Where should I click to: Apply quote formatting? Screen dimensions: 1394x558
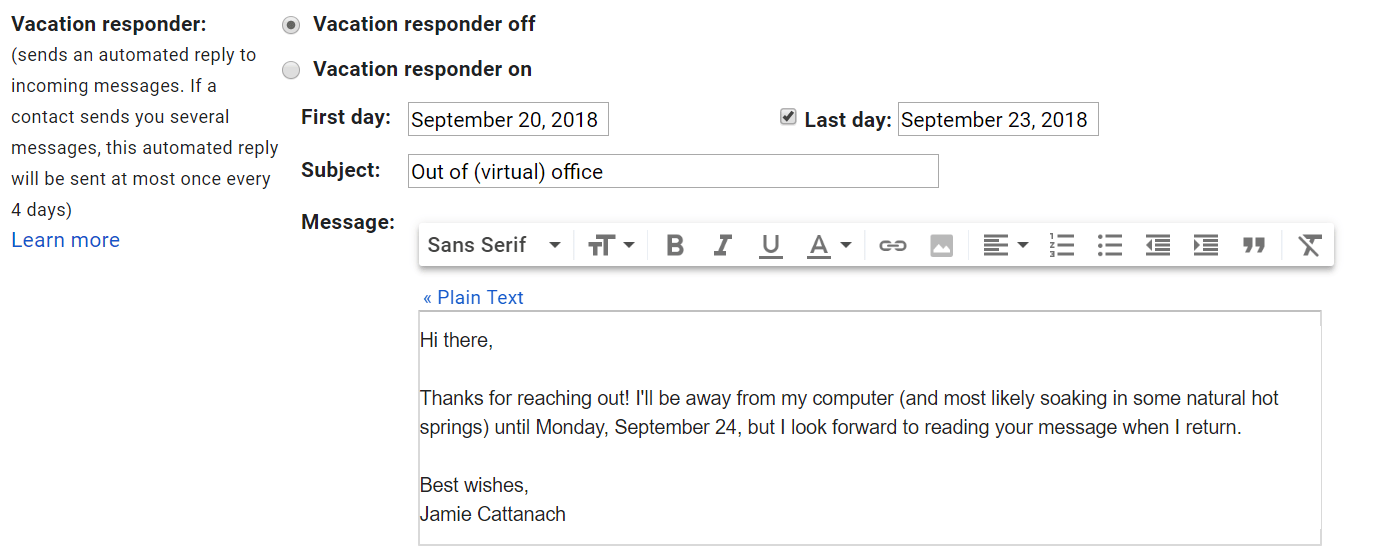pyautogui.click(x=1254, y=245)
